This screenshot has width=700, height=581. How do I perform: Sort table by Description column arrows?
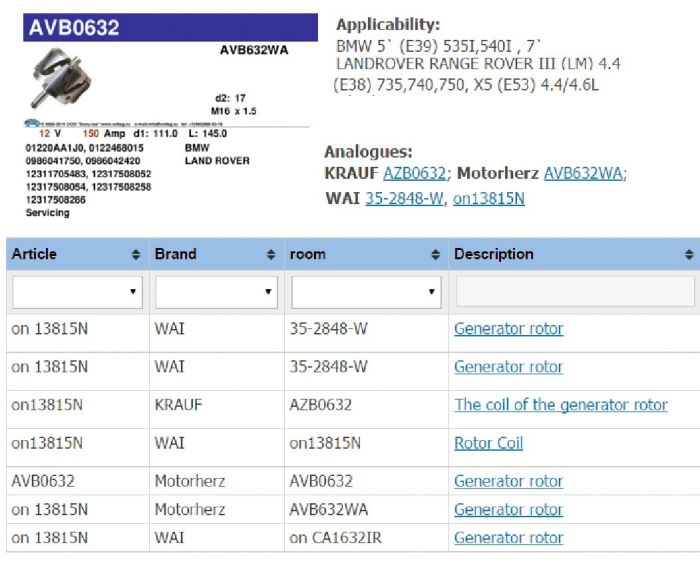click(689, 255)
